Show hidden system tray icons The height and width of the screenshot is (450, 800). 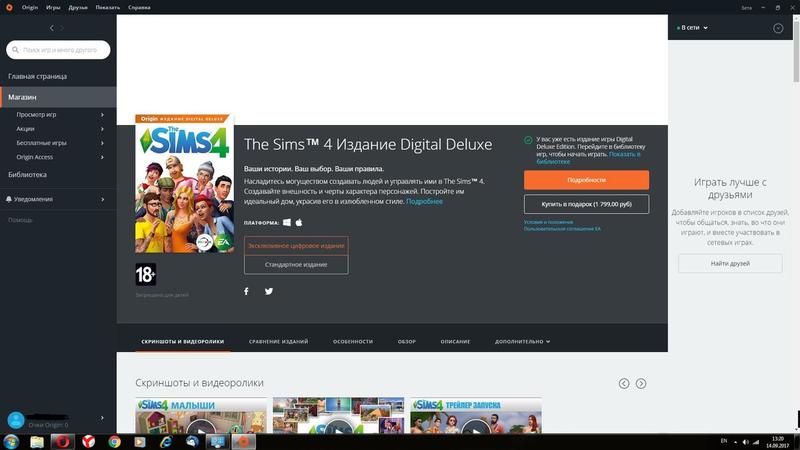pos(735,442)
